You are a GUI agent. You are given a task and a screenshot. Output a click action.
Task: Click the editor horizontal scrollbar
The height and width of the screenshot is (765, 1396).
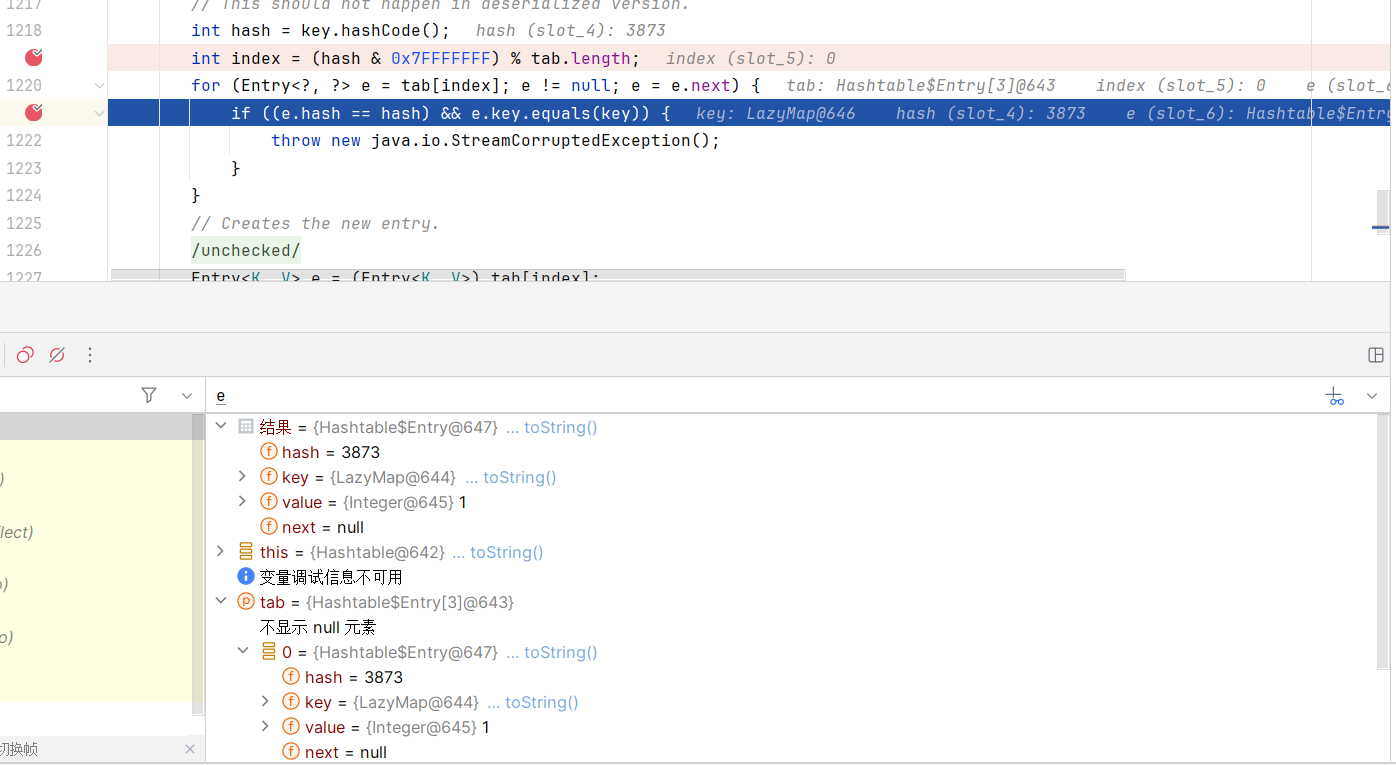(617, 274)
